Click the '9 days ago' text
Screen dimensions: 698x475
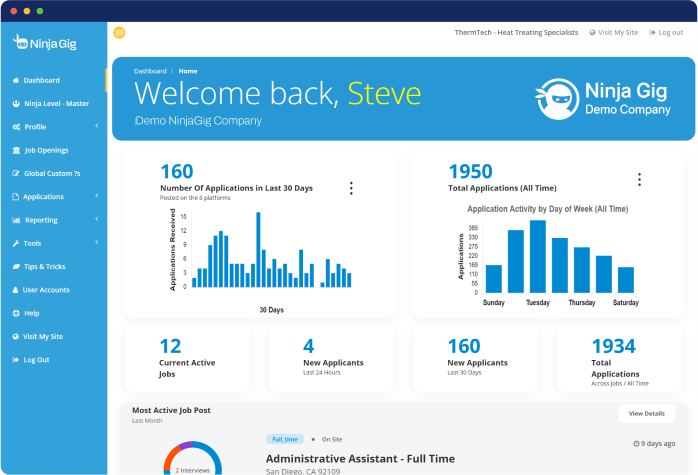coord(658,443)
